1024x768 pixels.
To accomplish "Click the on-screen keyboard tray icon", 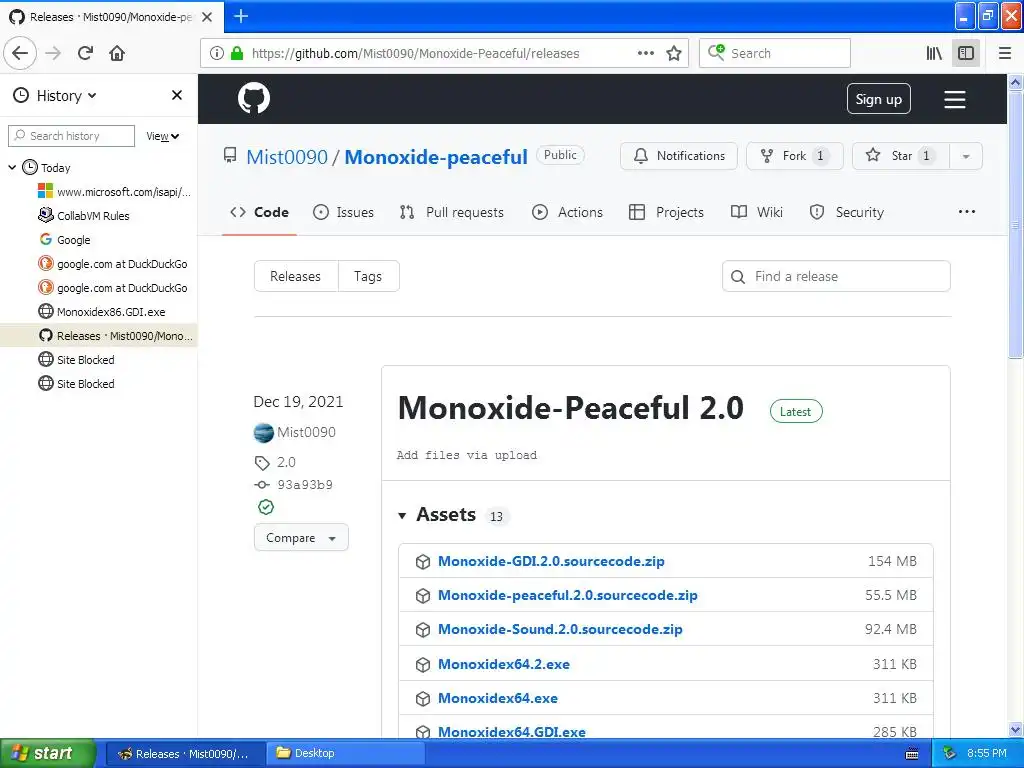I will pyautogui.click(x=912, y=754).
